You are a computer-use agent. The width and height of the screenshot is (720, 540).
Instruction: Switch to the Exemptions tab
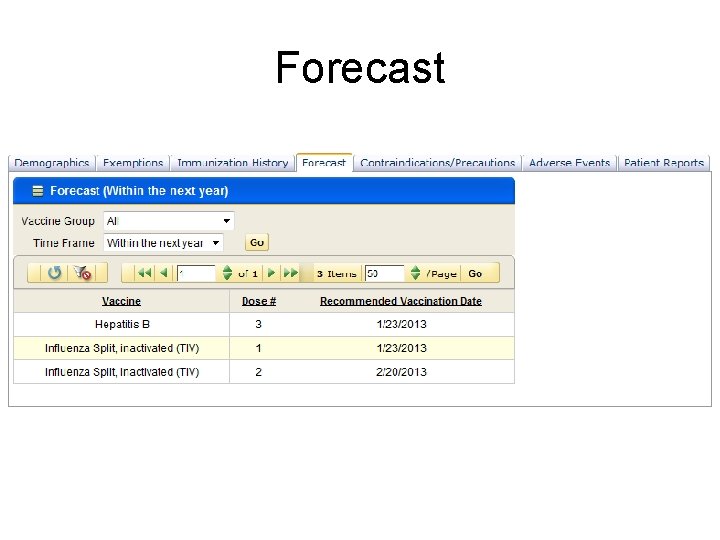(133, 163)
